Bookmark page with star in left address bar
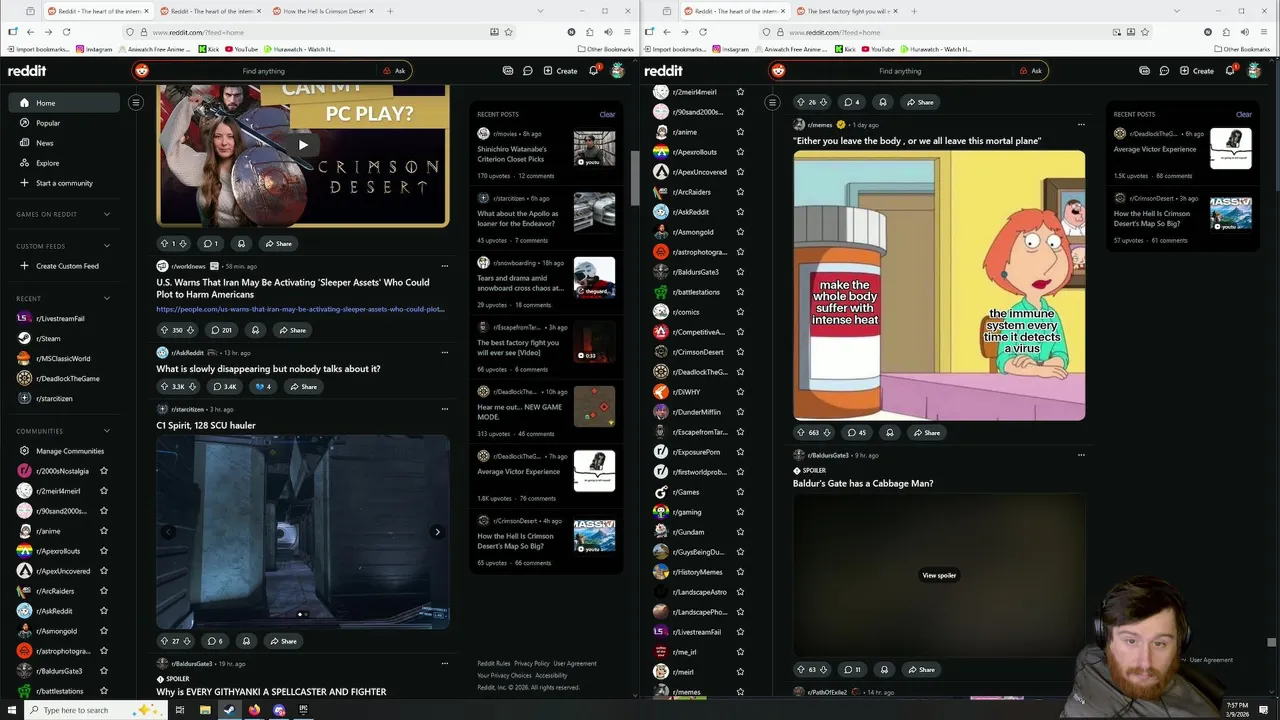Viewport: 1280px width, 720px height. coord(508,32)
